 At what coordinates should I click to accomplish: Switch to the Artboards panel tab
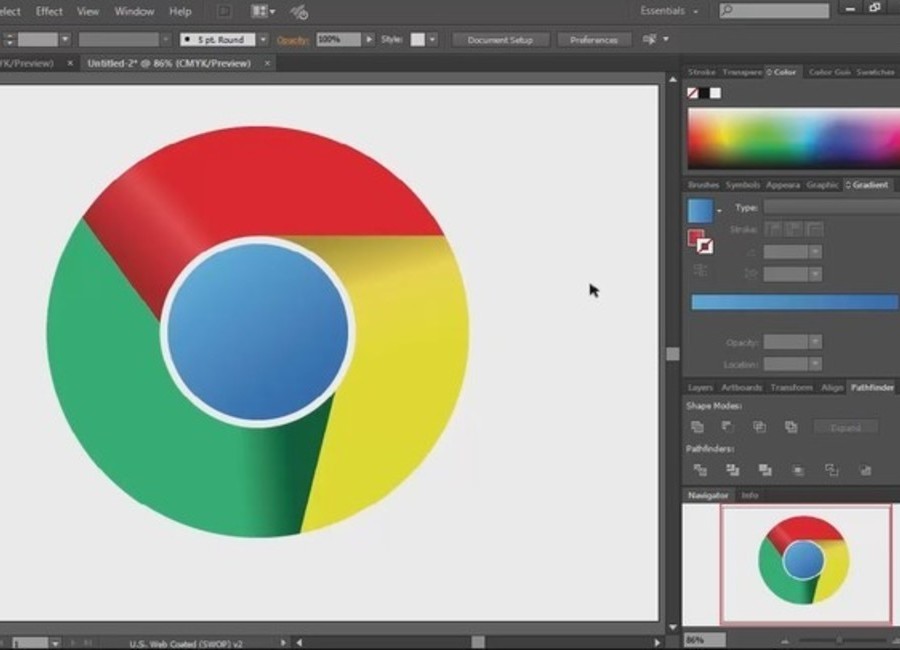742,388
